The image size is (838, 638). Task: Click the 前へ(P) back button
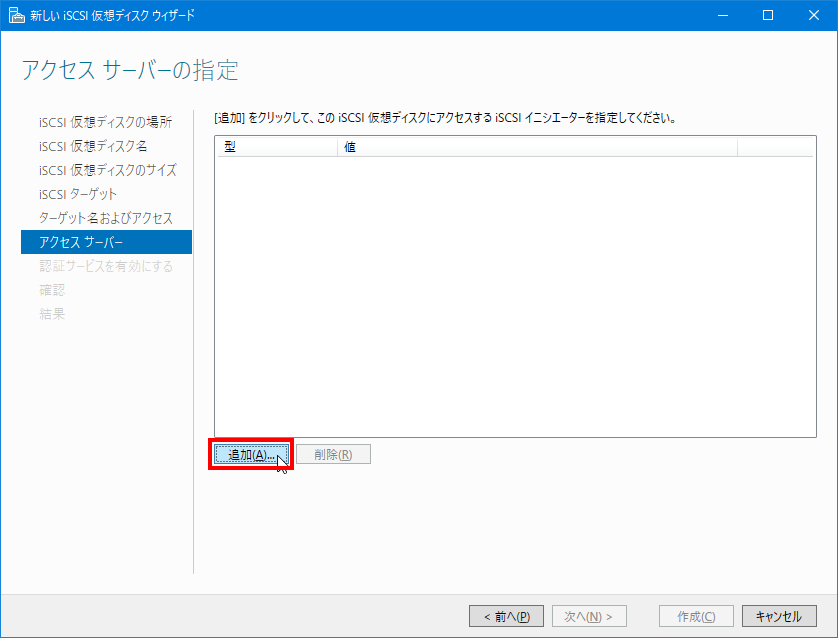505,615
